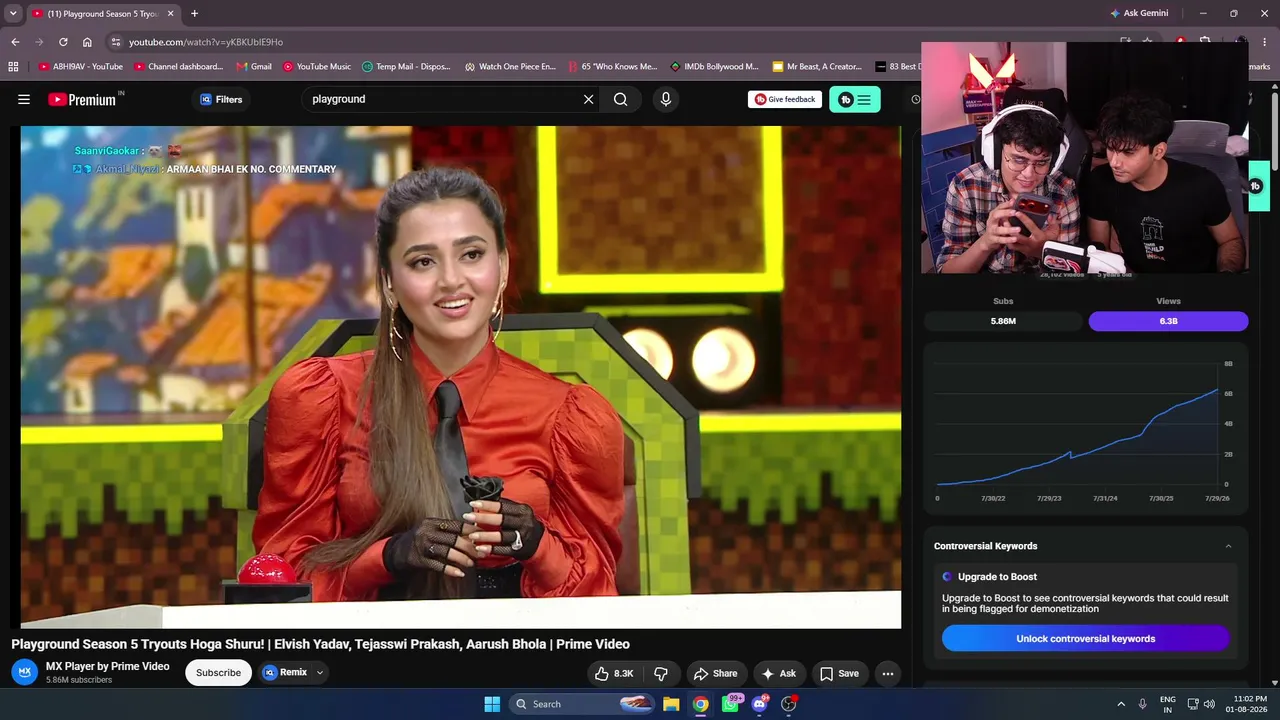Open a new browser tab
Viewport: 1280px width, 720px height.
point(194,14)
